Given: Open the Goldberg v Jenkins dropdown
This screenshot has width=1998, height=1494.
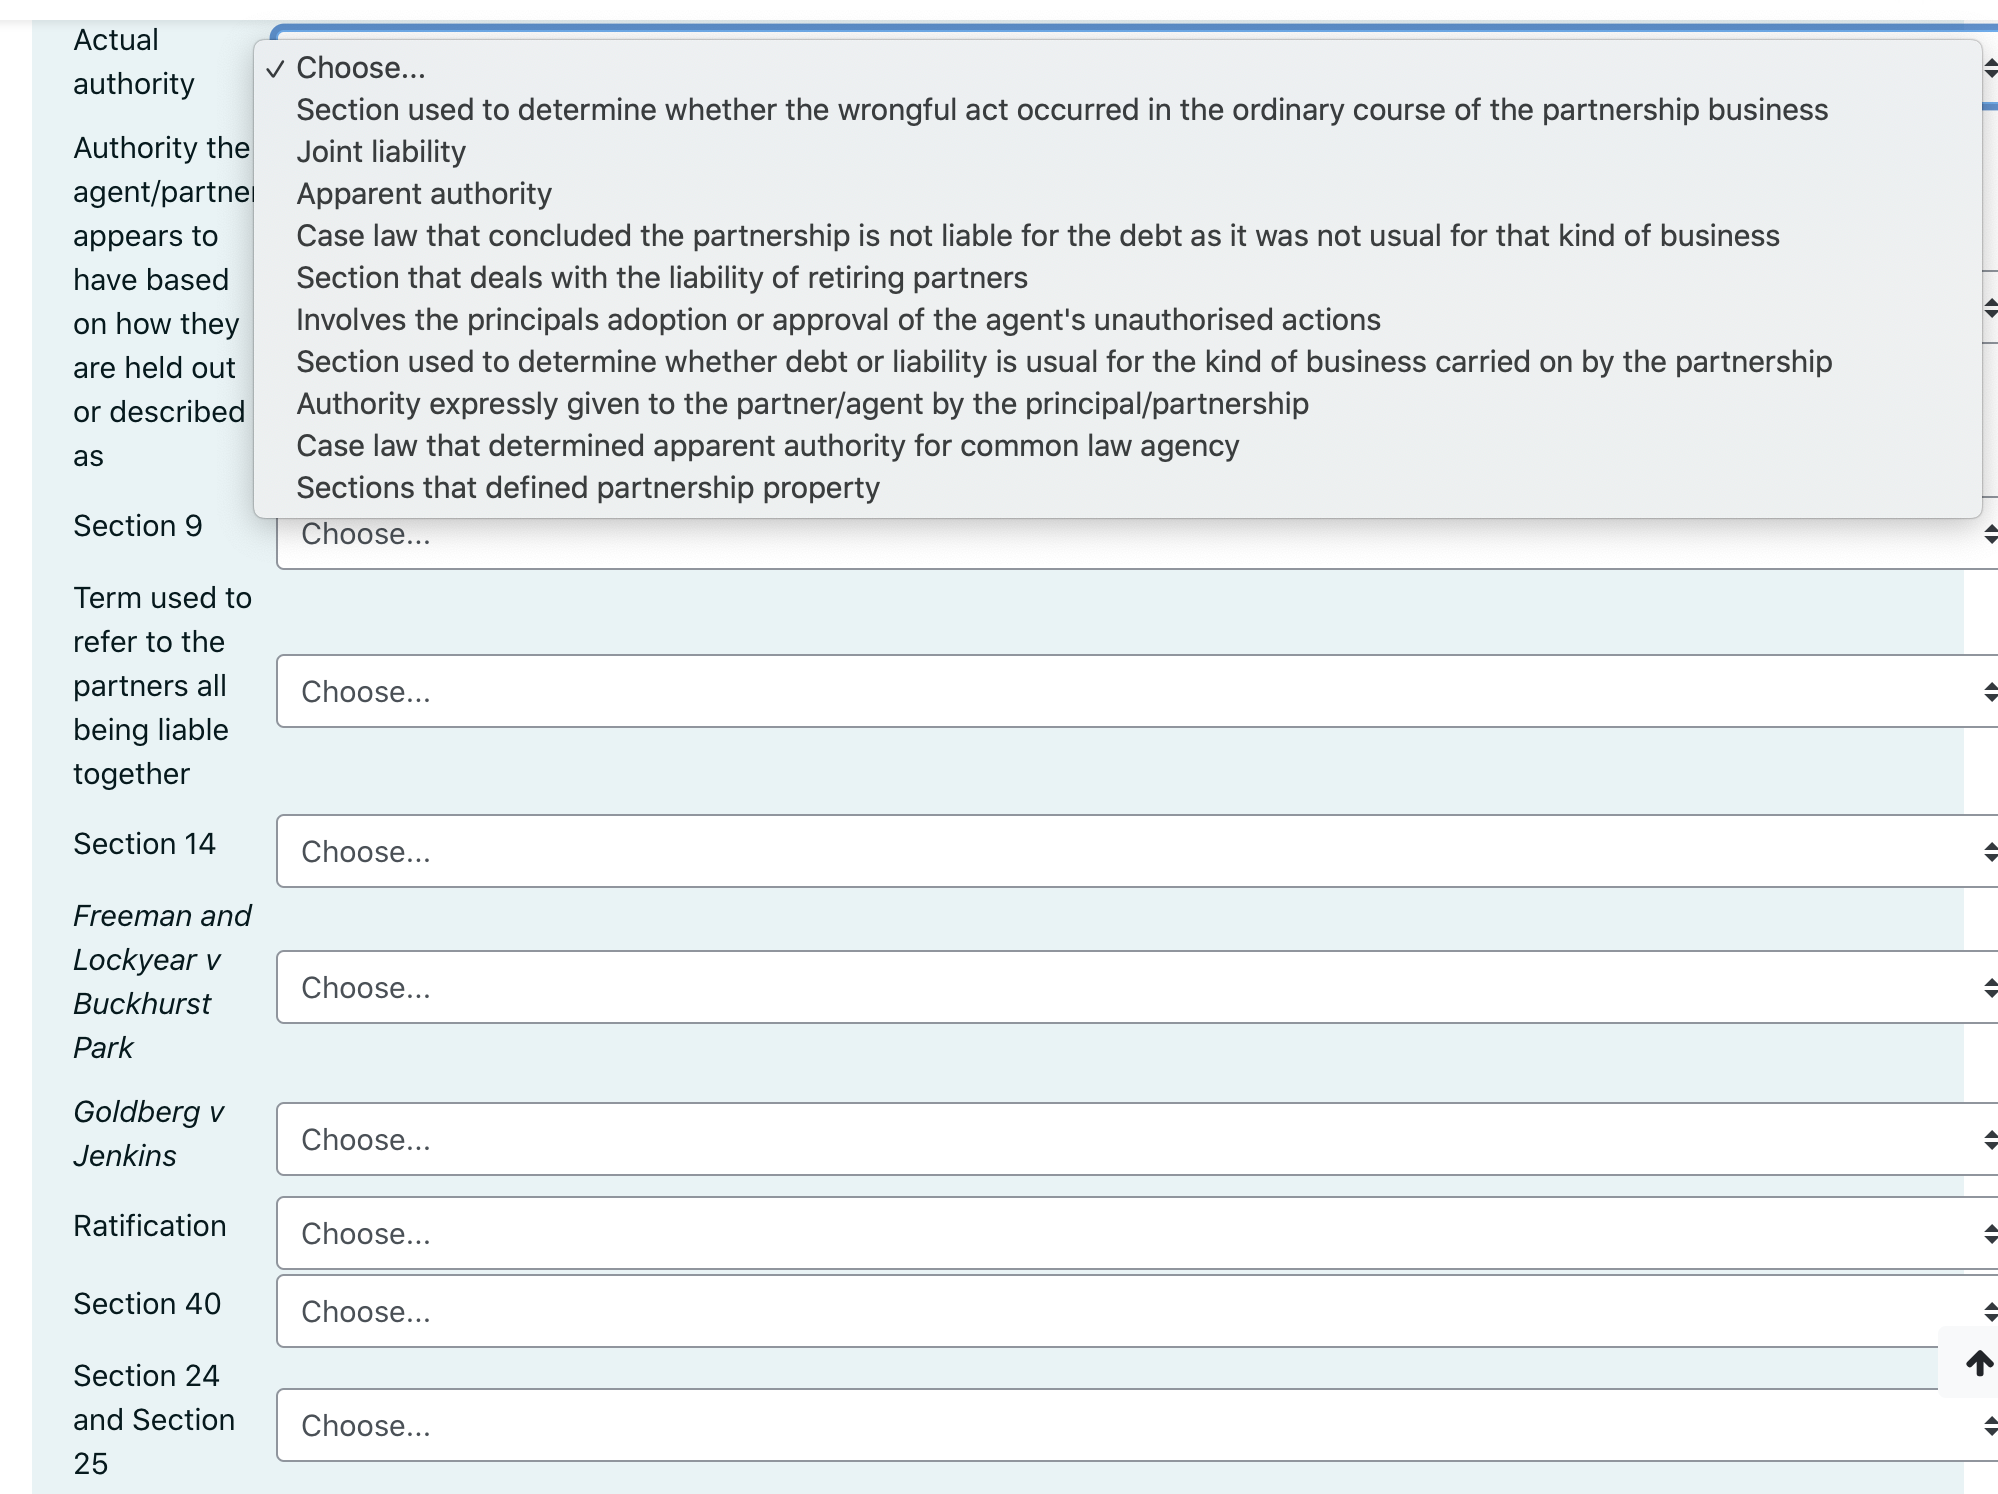Looking at the screenshot, I should click(1100, 1139).
